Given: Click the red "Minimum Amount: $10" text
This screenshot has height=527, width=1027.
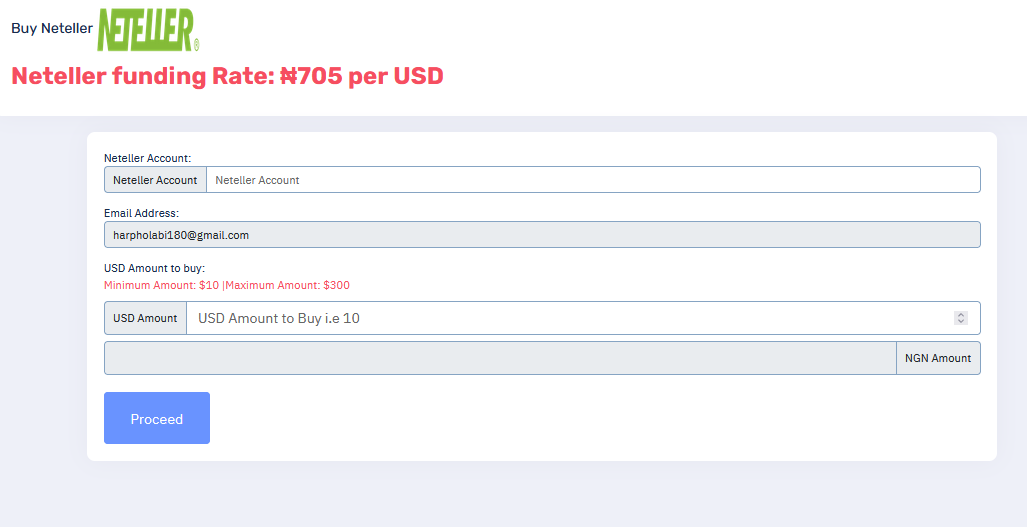Looking at the screenshot, I should point(161,285).
